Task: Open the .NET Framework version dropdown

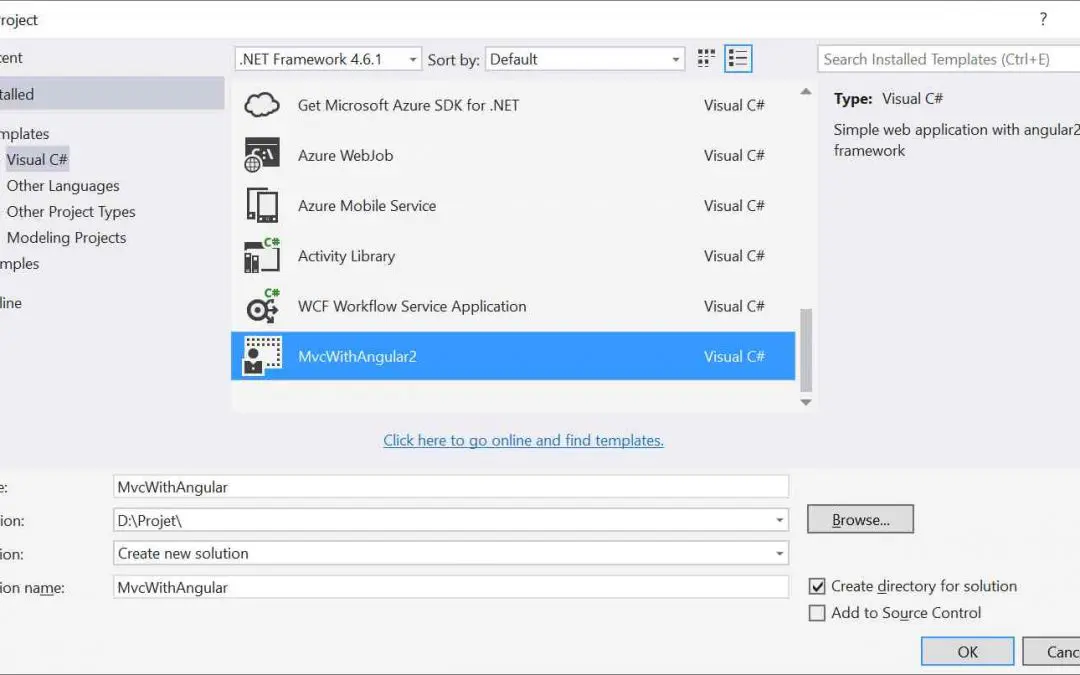Action: point(328,59)
